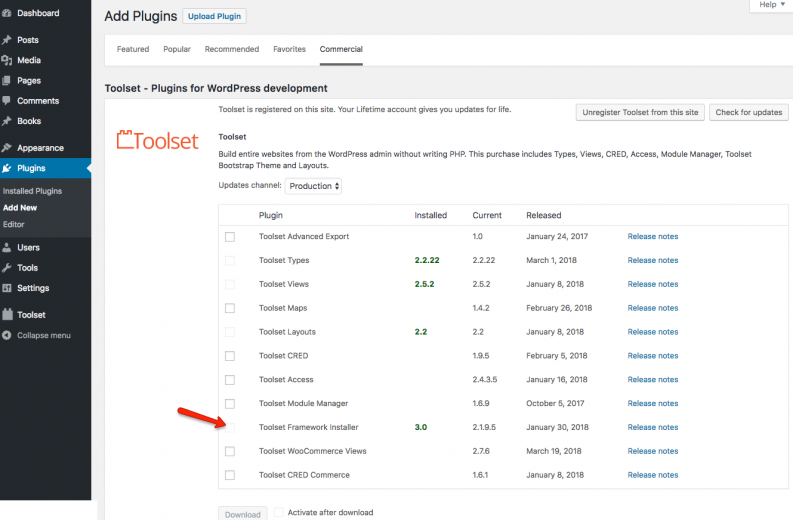Enable Activate after download checkbox

pos(279,512)
